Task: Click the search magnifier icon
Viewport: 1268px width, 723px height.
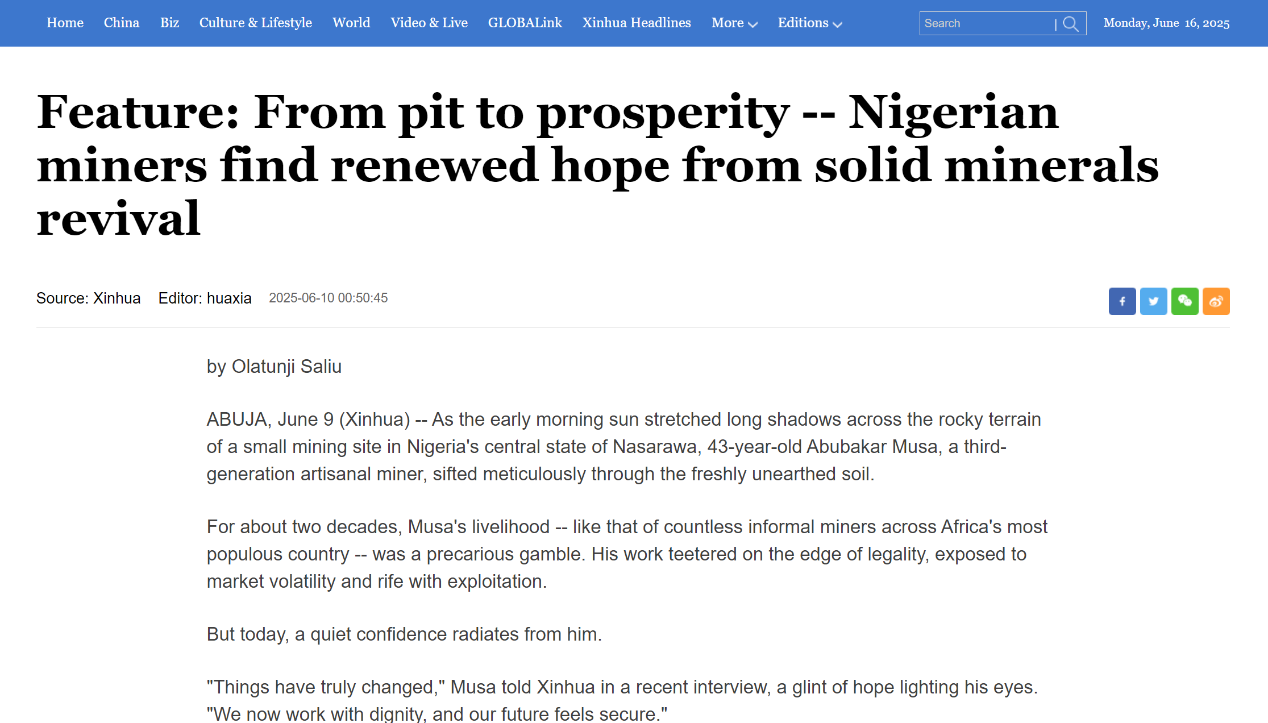Action: [1071, 23]
